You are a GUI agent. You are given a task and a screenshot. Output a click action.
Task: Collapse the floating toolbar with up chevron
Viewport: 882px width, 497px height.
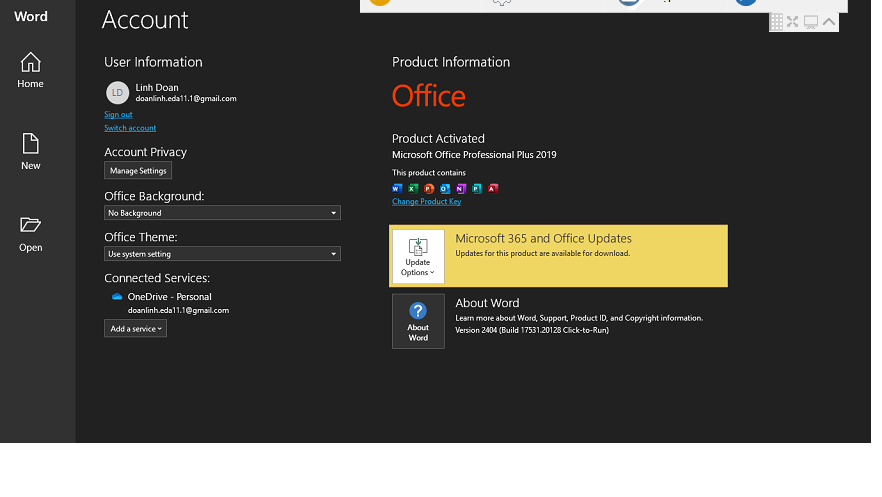pos(829,22)
